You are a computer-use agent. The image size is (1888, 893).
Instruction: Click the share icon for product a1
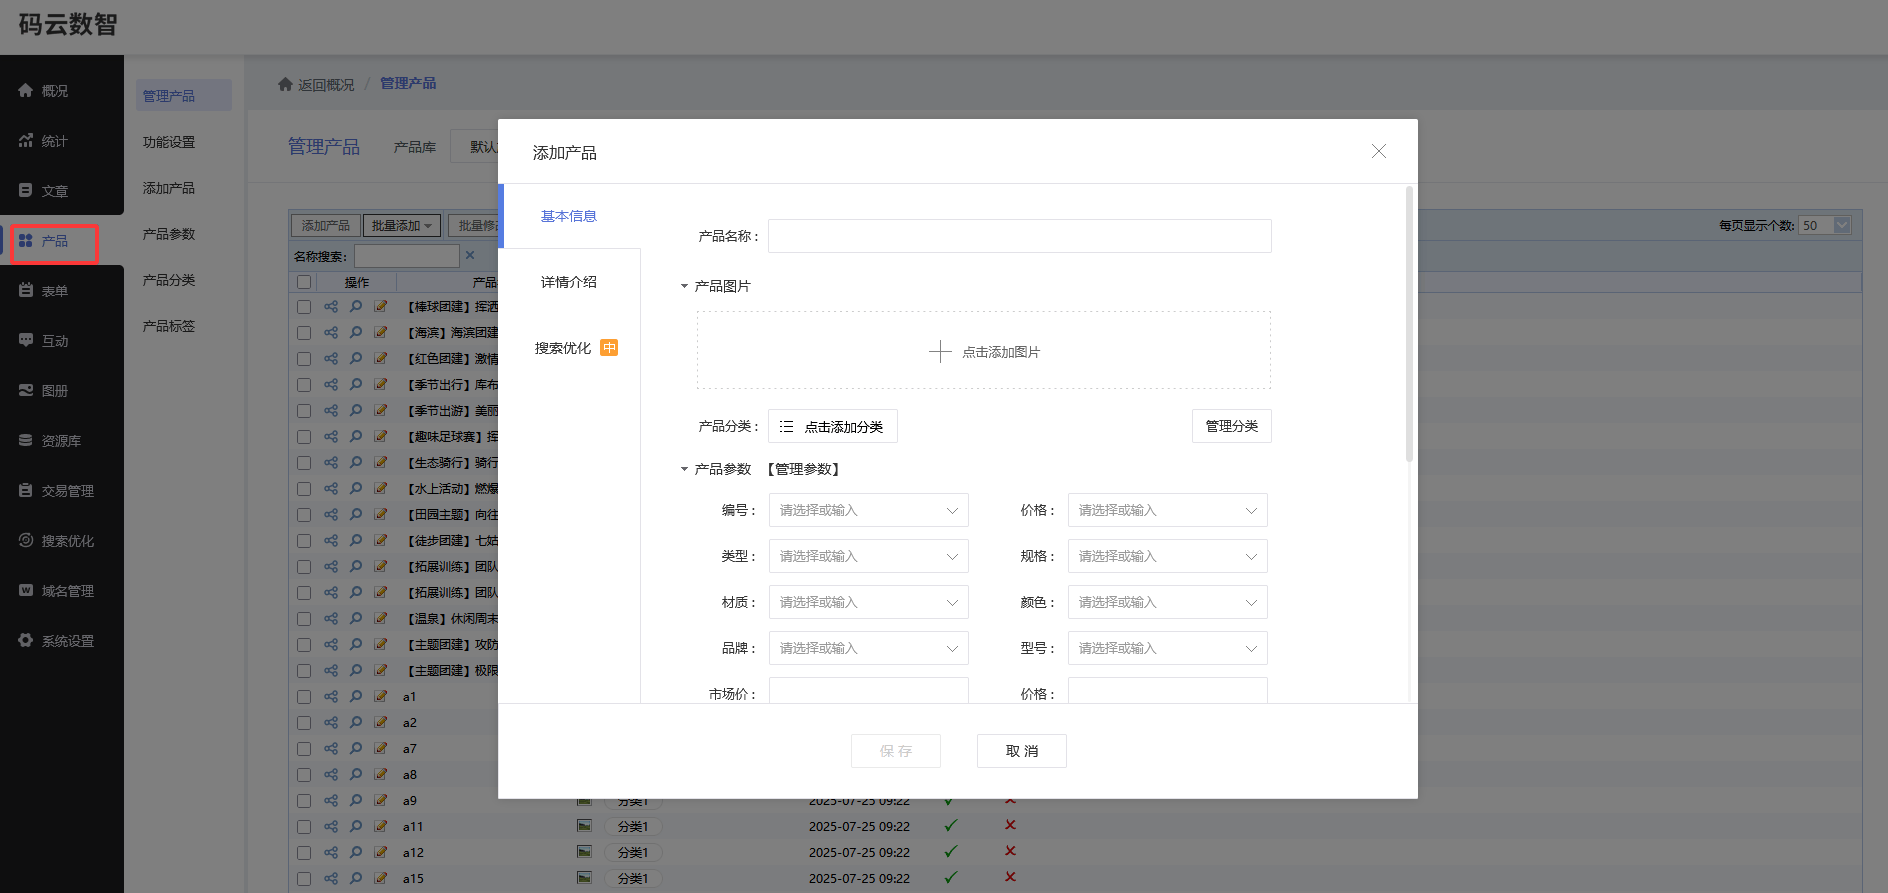tap(331, 697)
